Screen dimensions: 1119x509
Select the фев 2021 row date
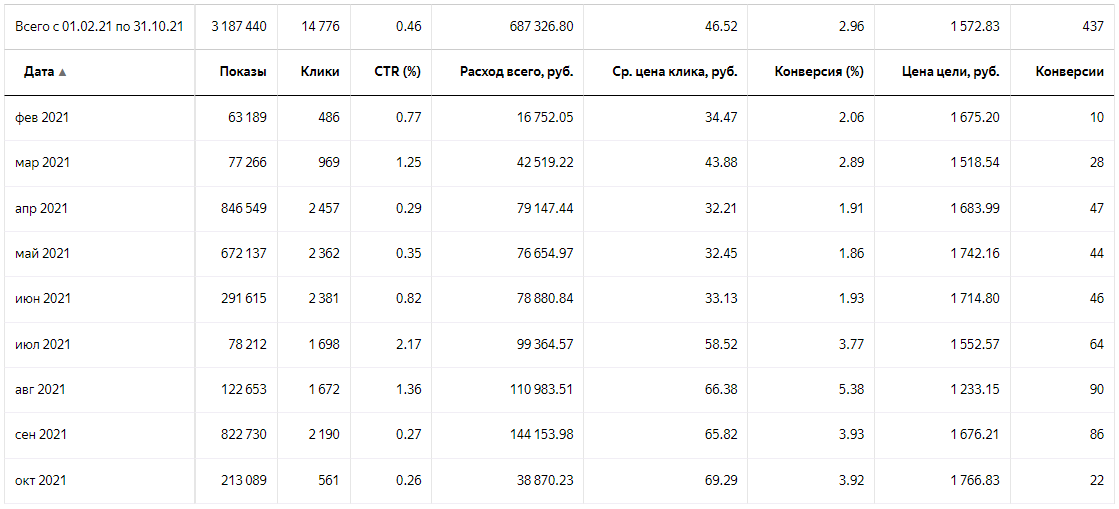(x=42, y=118)
